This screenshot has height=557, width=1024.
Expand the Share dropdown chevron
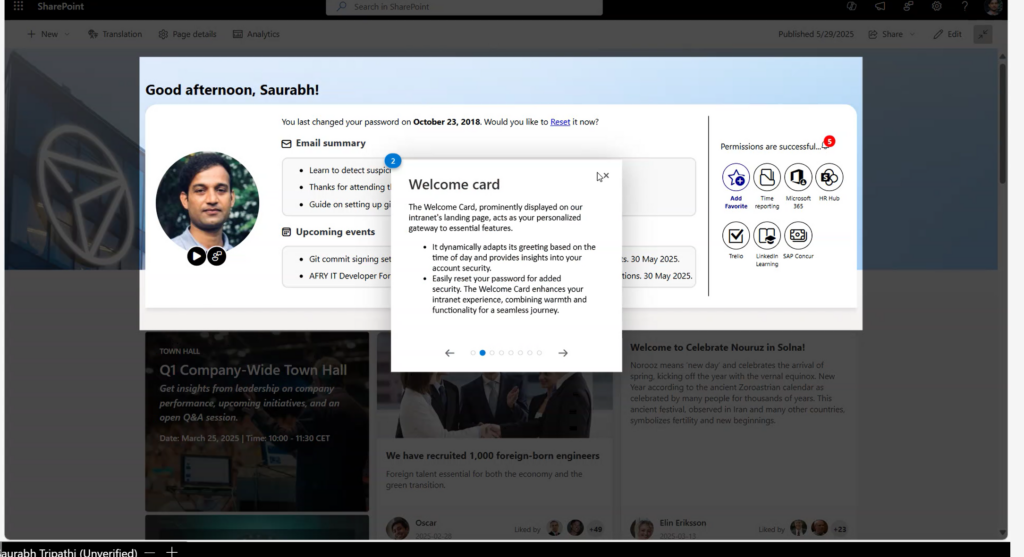click(912, 34)
